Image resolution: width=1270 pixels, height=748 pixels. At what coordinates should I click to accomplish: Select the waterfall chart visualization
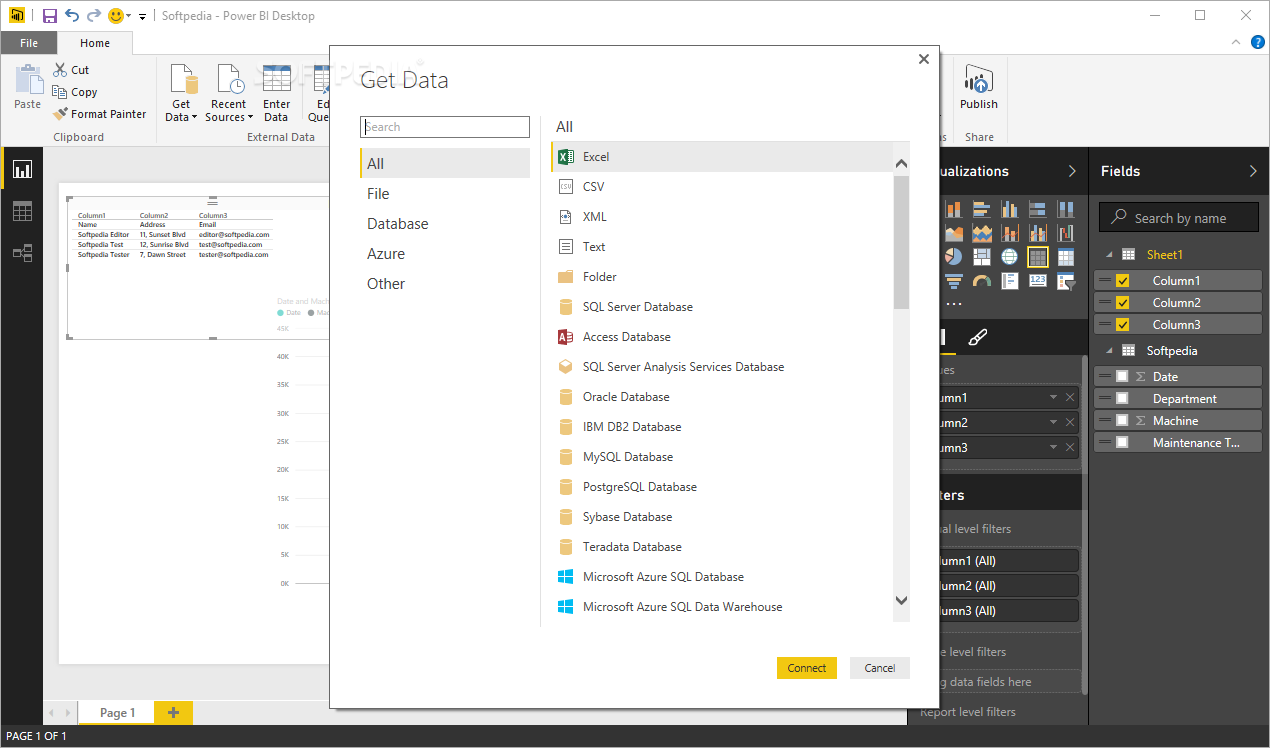(x=1066, y=233)
